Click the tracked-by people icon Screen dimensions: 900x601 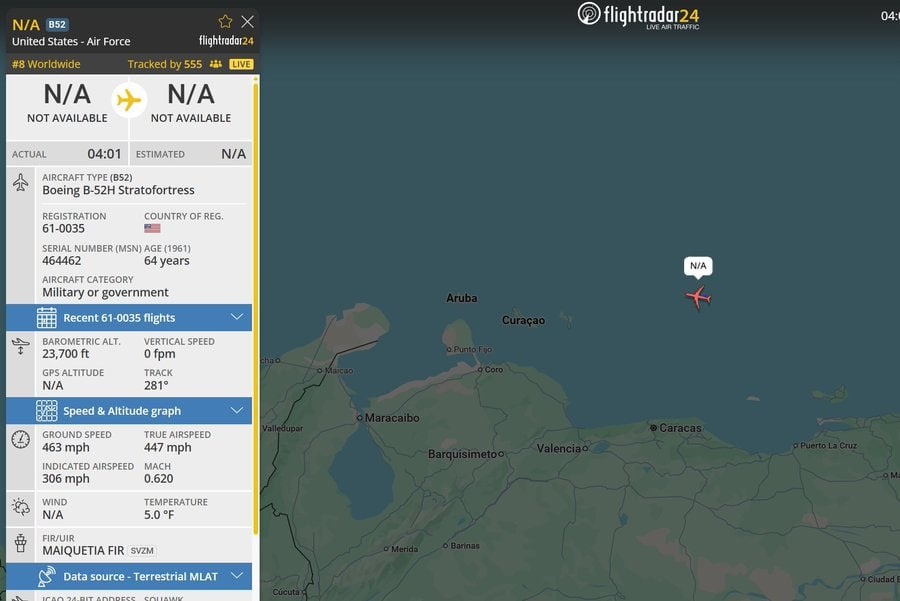pyautogui.click(x=216, y=64)
